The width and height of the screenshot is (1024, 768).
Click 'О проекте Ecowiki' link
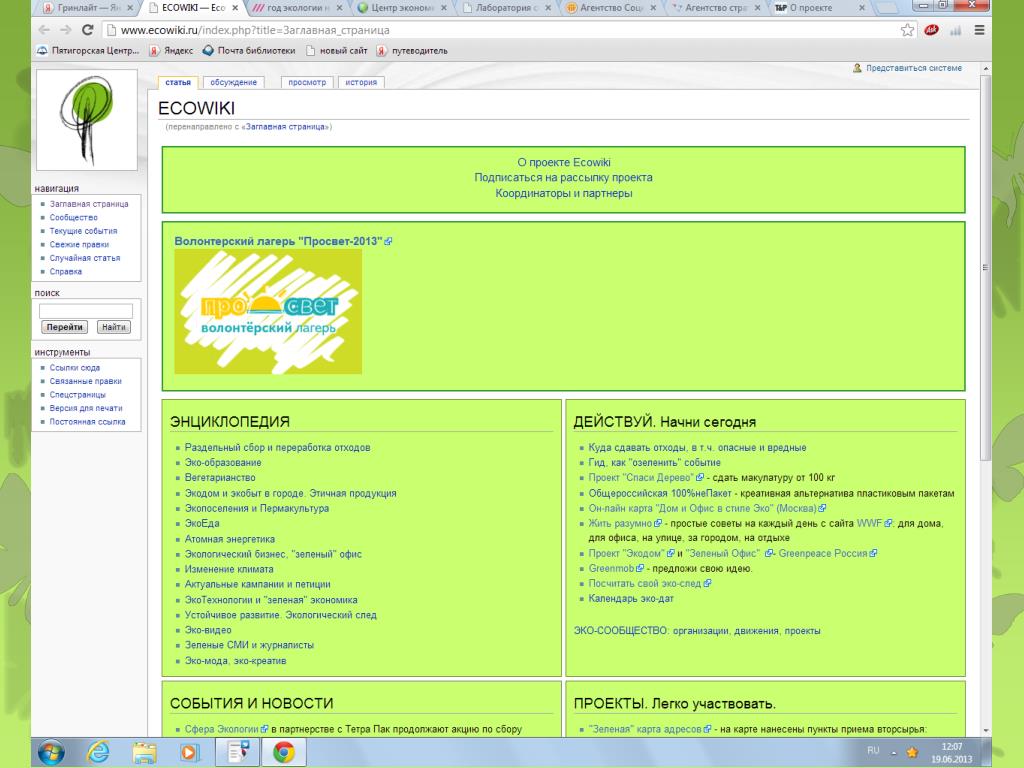tap(564, 162)
